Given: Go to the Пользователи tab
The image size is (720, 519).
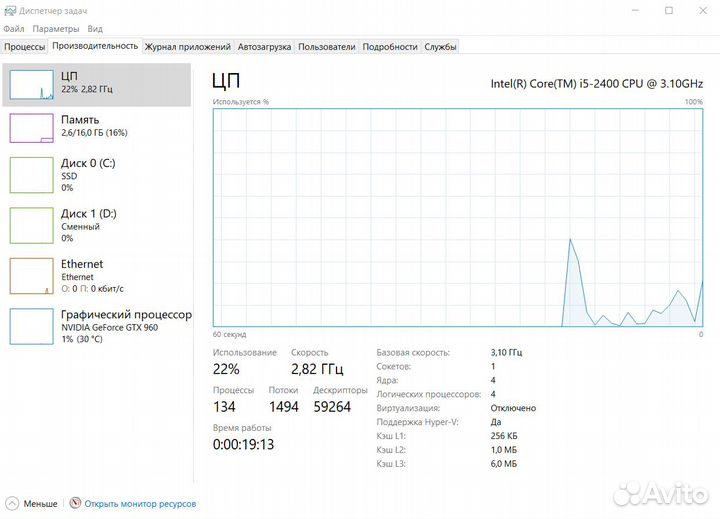Looking at the screenshot, I should pyautogui.click(x=326, y=46).
